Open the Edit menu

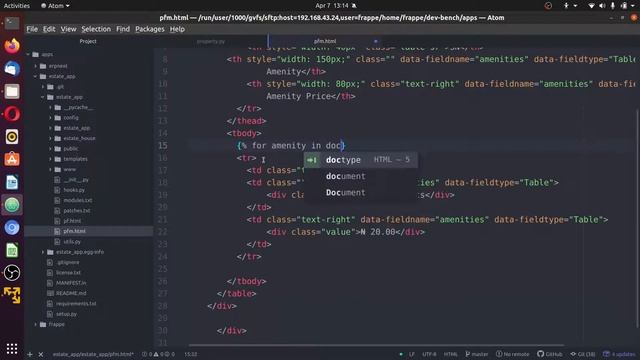(49, 29)
